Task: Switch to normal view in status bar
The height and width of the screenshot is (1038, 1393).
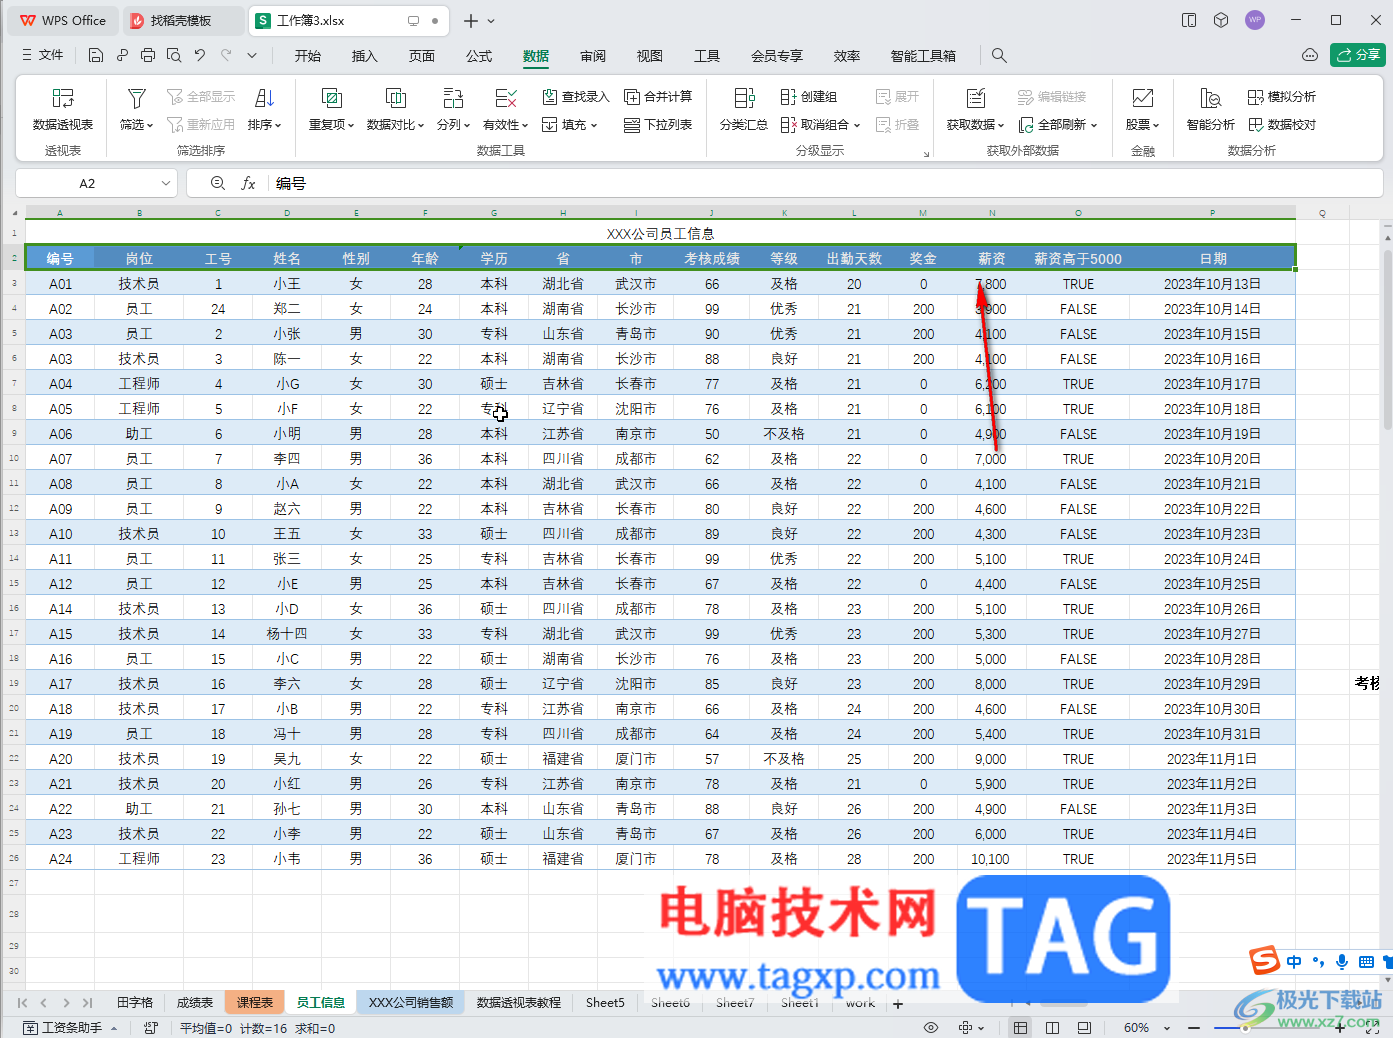Action: [x=1020, y=1028]
